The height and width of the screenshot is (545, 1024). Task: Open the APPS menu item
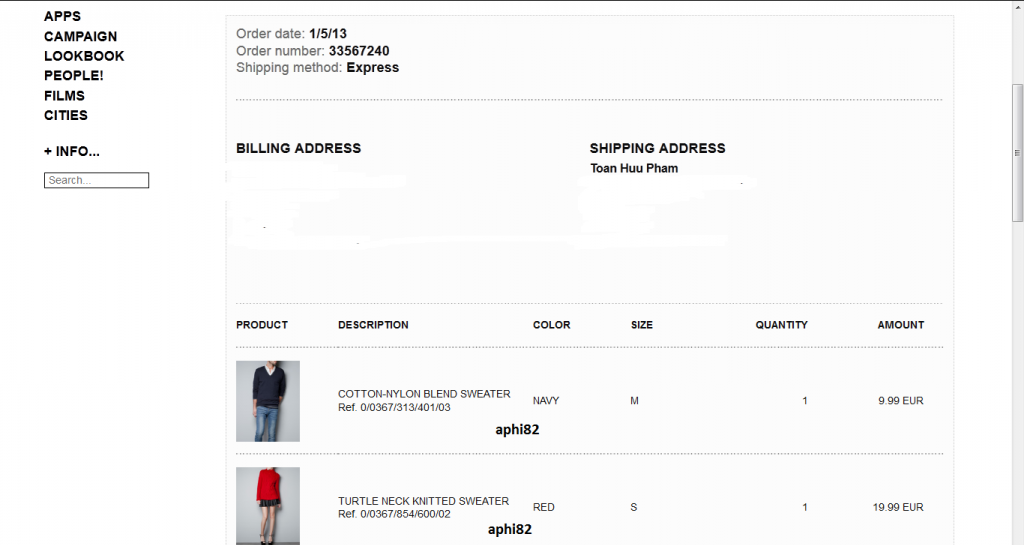tap(62, 17)
